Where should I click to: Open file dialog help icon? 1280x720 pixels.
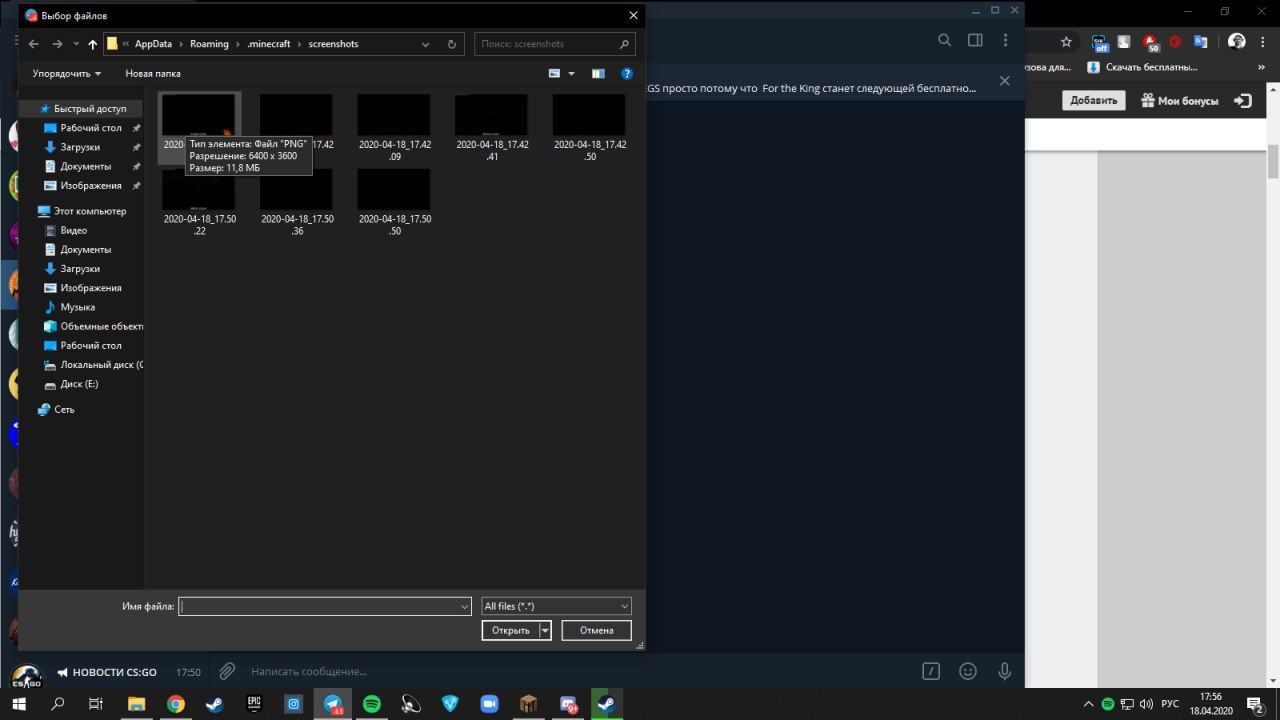627,73
